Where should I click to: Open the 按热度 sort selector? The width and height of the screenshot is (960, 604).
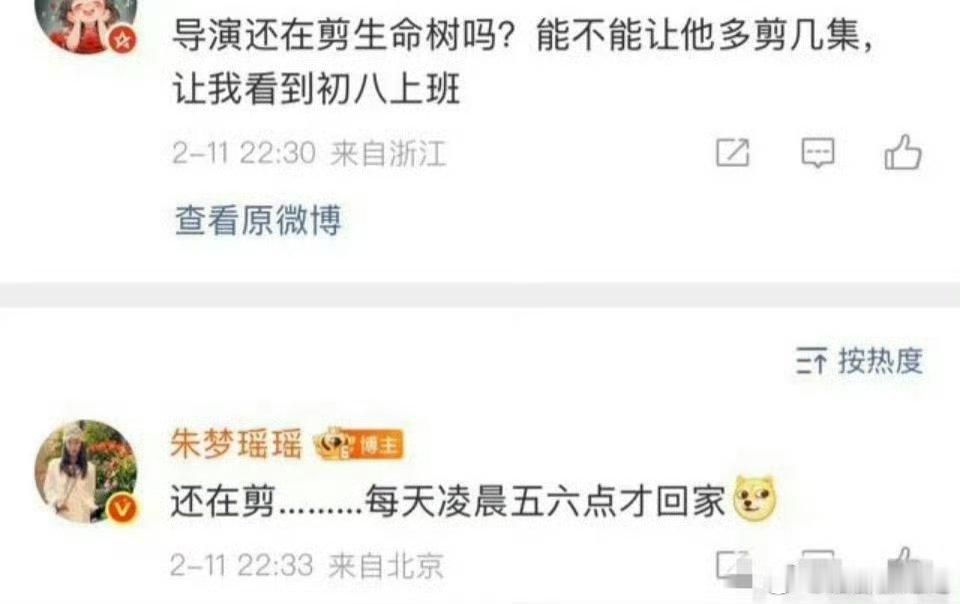[x=860, y=360]
